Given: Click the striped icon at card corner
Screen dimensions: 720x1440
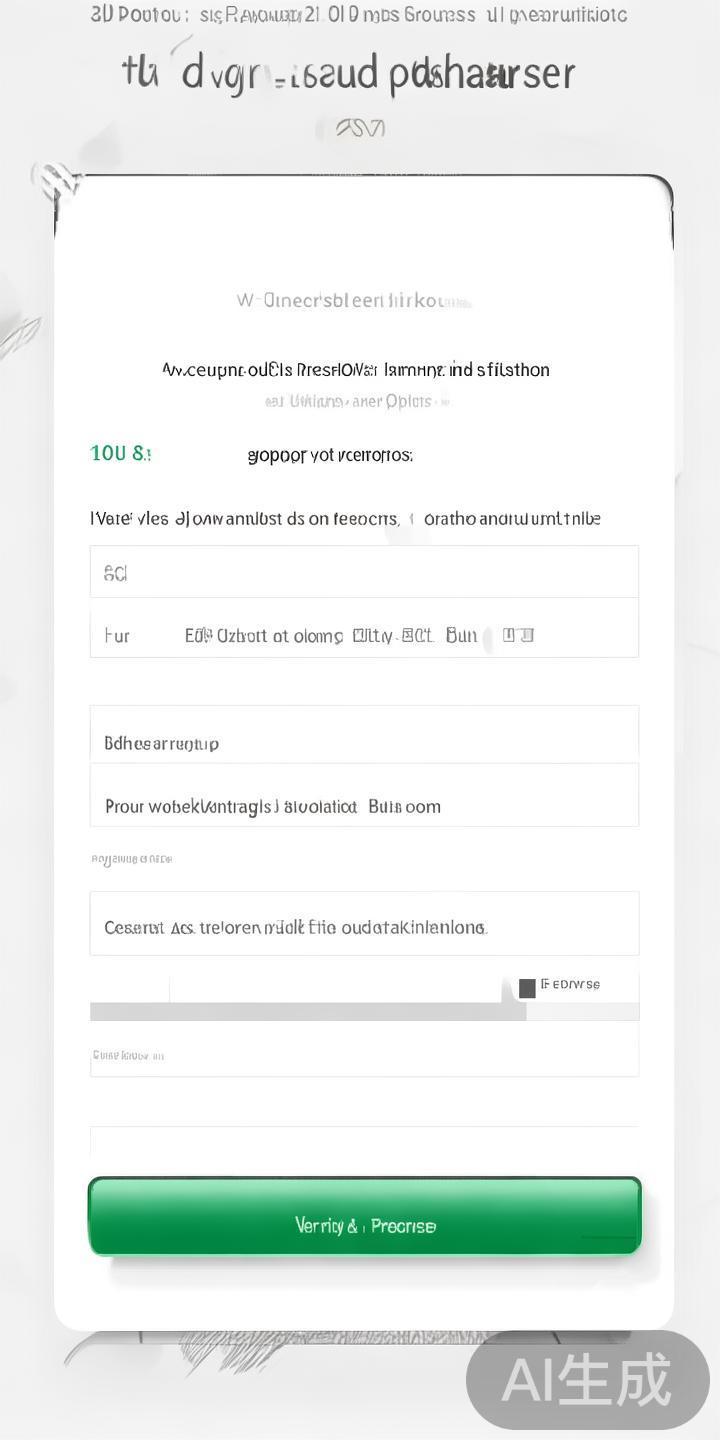Looking at the screenshot, I should tap(57, 181).
